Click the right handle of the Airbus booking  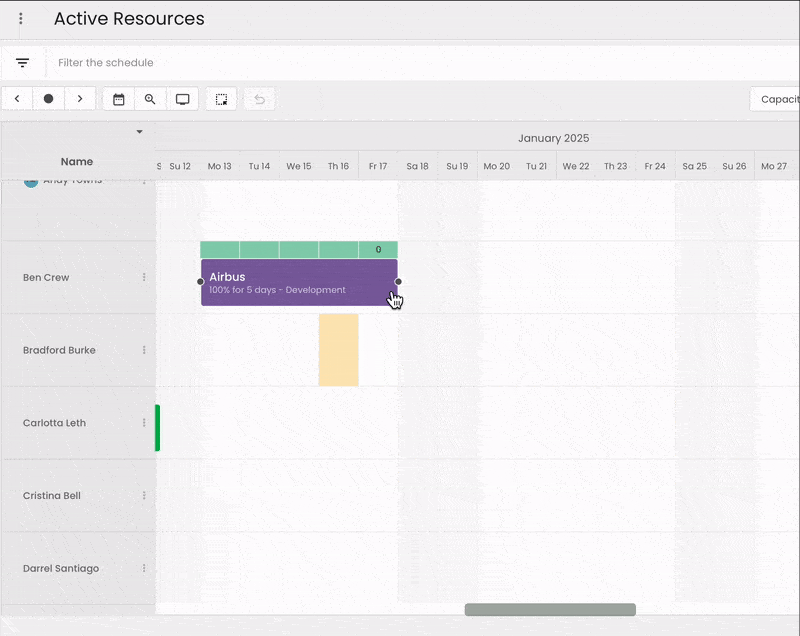point(398,282)
